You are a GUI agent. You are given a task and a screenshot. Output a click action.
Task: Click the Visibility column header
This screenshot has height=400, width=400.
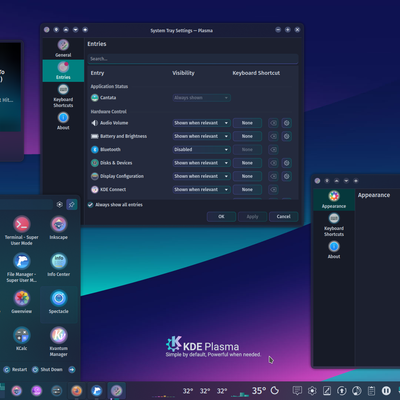click(183, 73)
